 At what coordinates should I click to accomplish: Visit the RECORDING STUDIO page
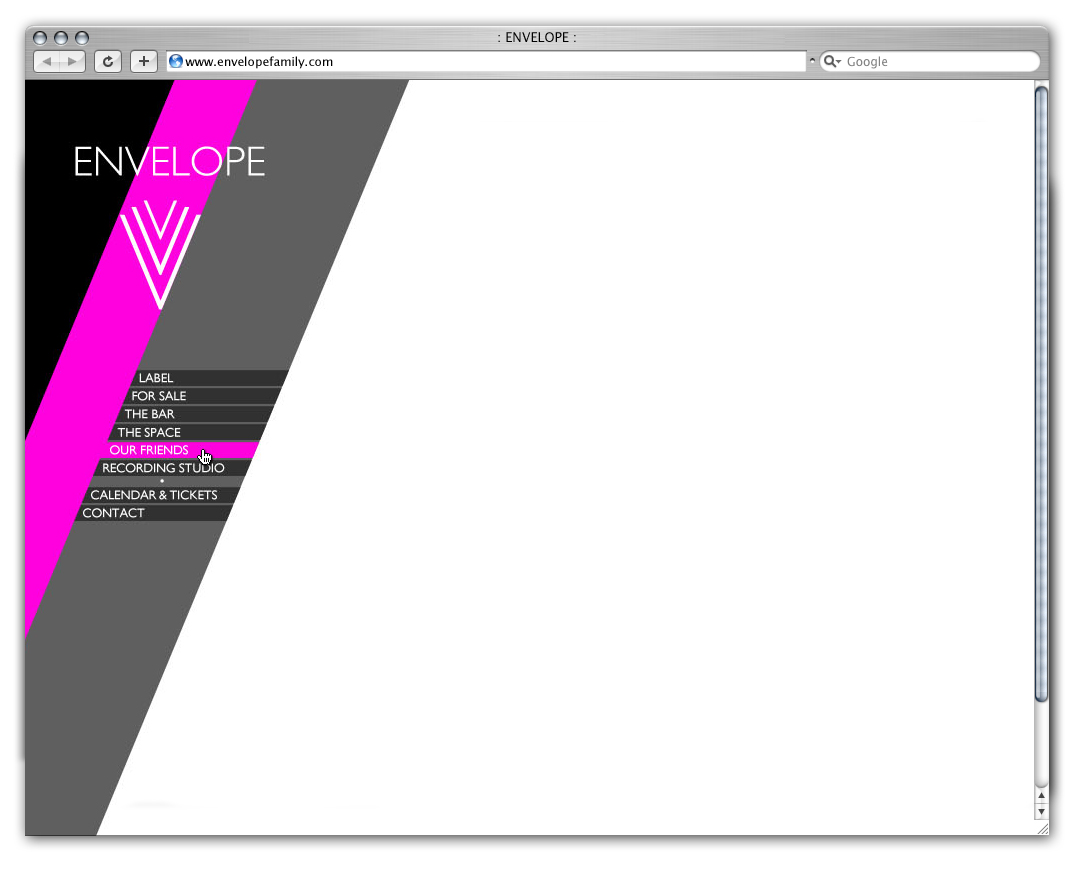pyautogui.click(x=163, y=468)
